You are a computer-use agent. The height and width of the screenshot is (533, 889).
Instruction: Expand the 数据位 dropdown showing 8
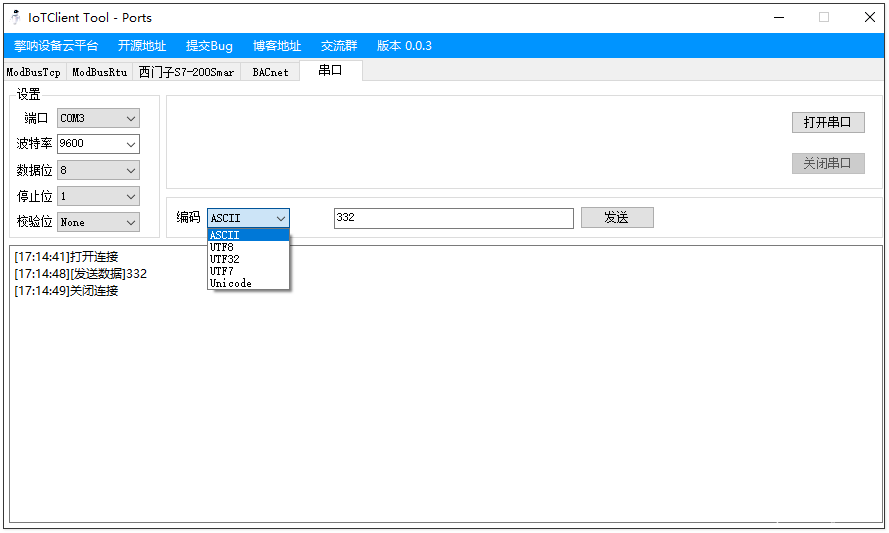click(98, 170)
